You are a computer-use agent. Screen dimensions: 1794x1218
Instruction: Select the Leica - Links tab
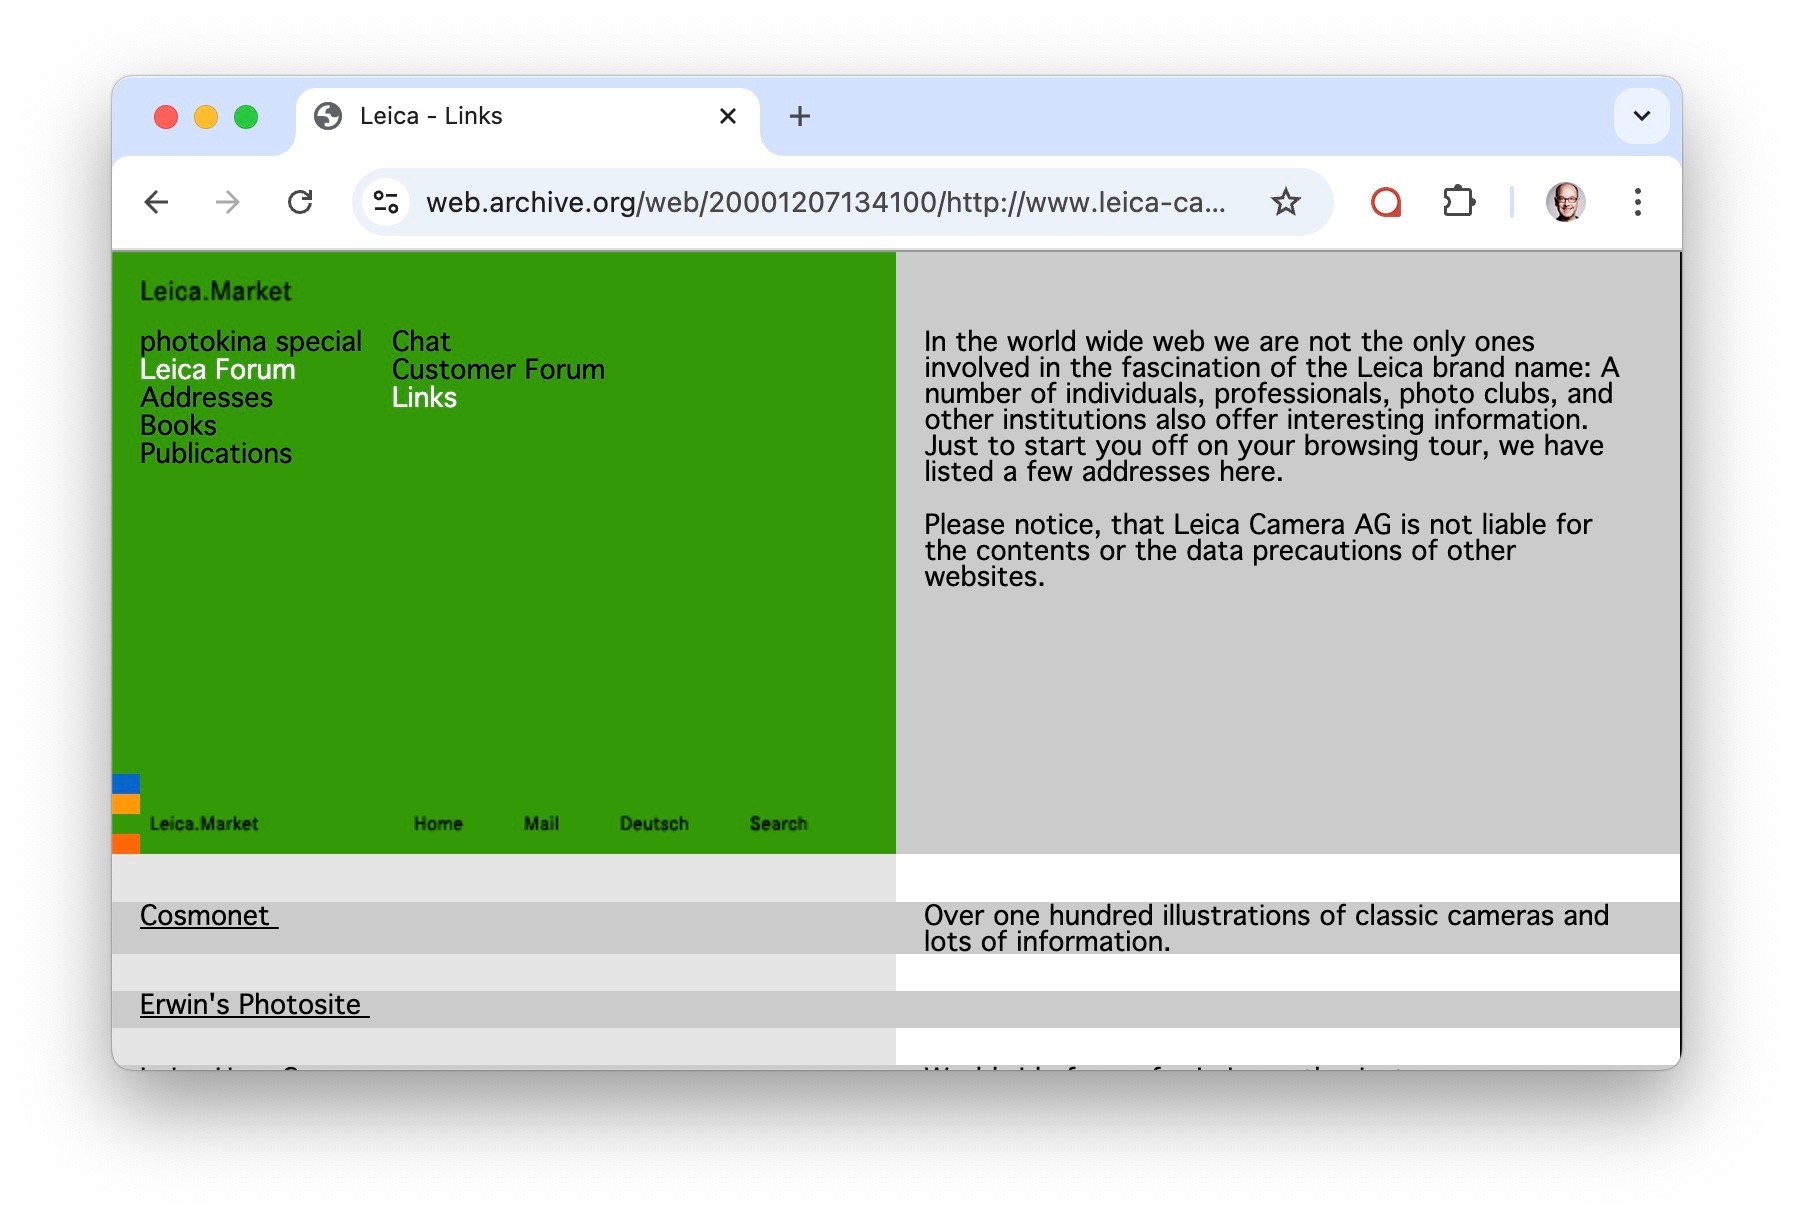500,117
